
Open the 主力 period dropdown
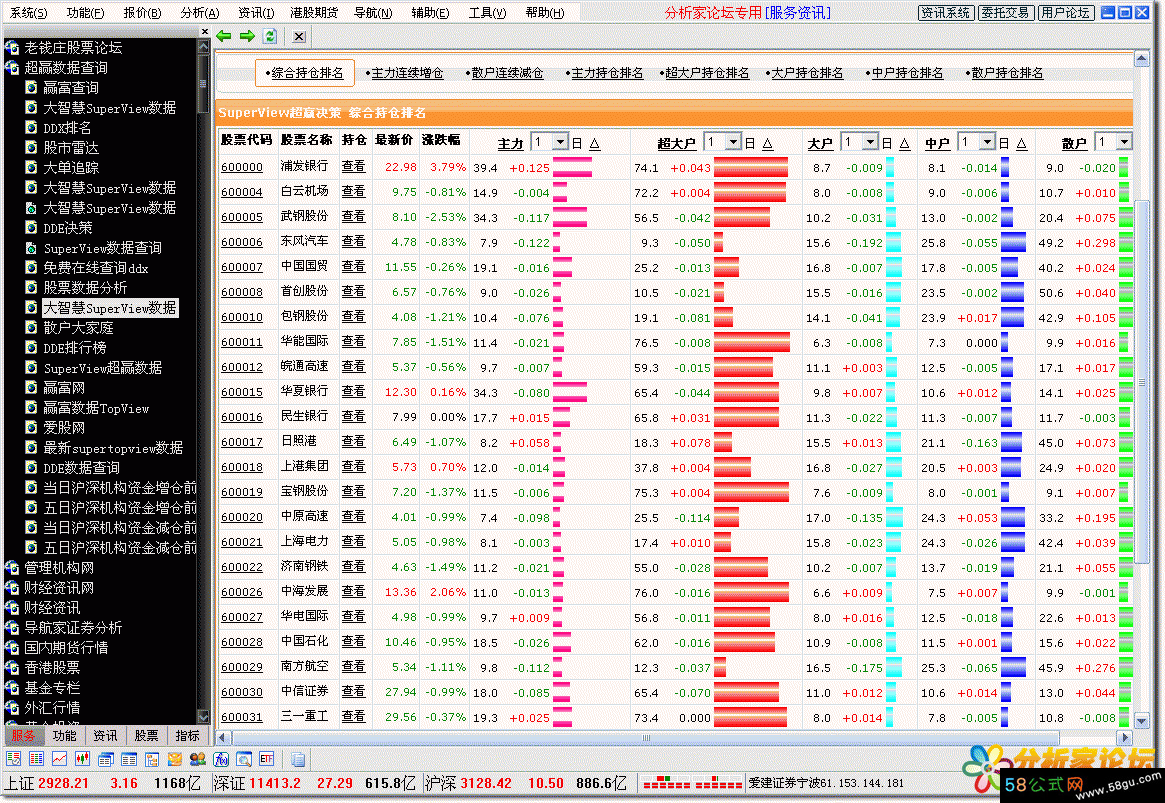[561, 142]
